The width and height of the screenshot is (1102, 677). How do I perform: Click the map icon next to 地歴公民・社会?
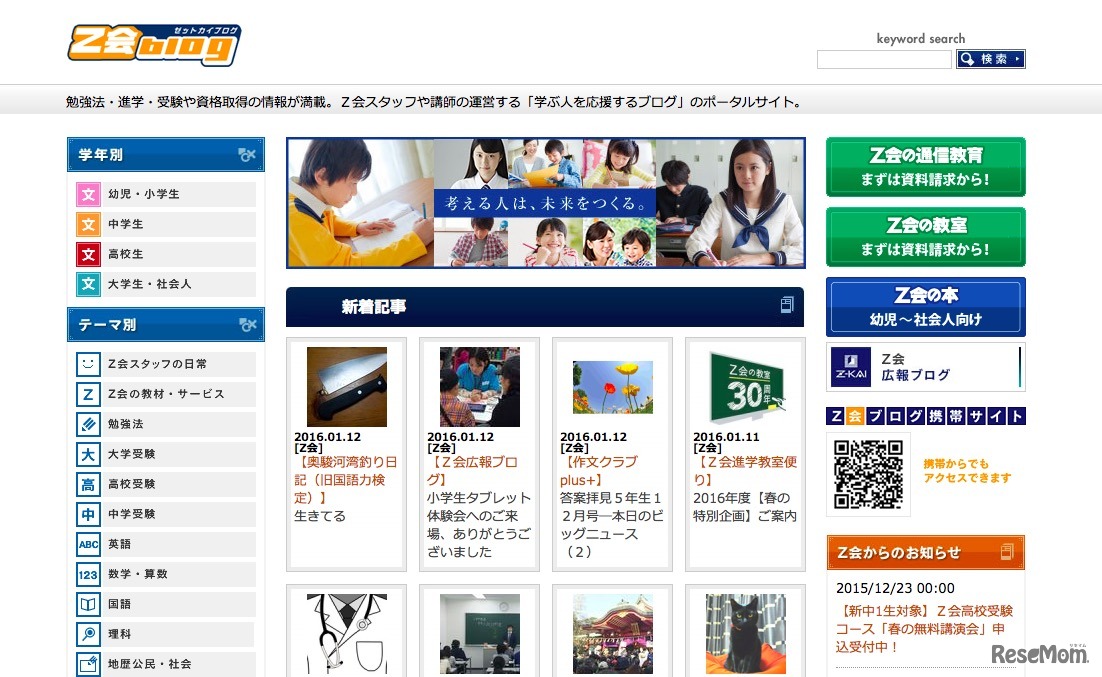88,664
